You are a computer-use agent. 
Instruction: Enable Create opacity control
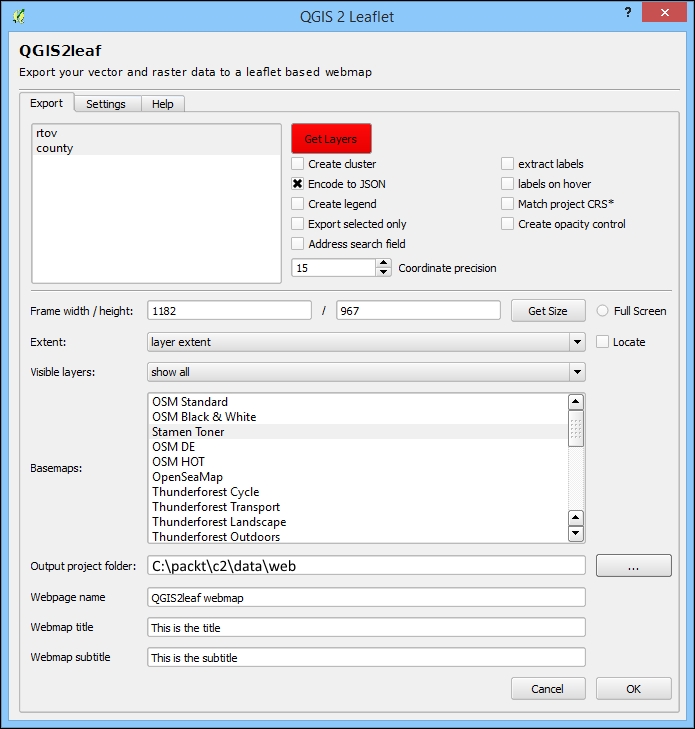[507, 224]
